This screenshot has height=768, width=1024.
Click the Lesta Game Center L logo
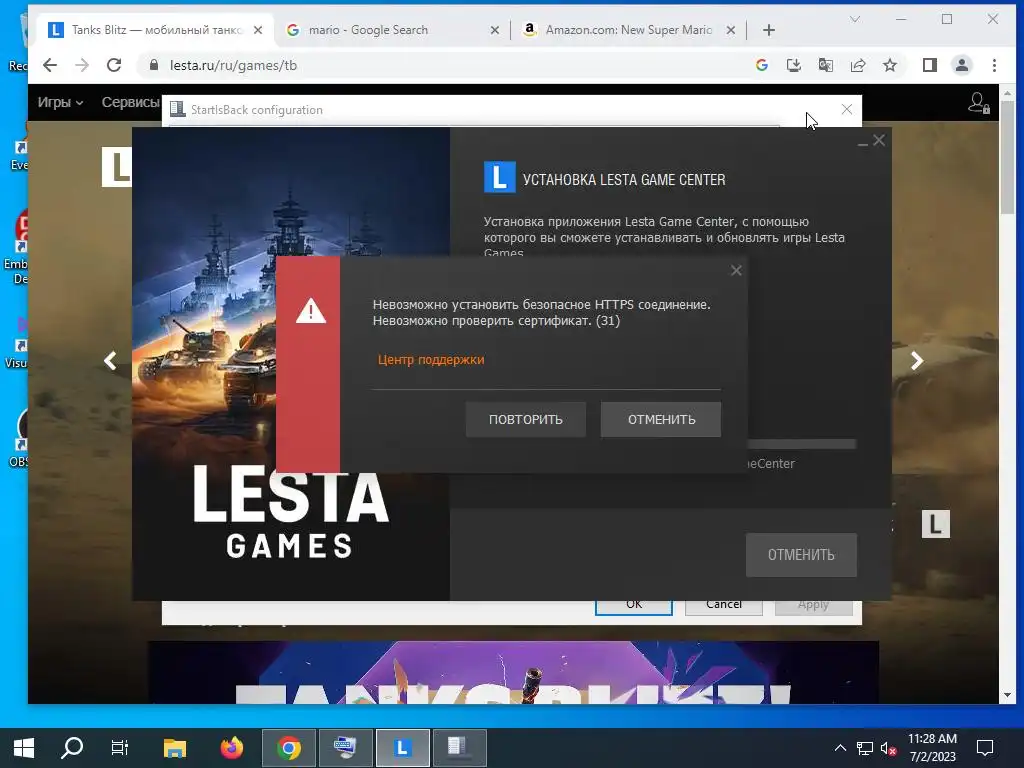(x=500, y=178)
